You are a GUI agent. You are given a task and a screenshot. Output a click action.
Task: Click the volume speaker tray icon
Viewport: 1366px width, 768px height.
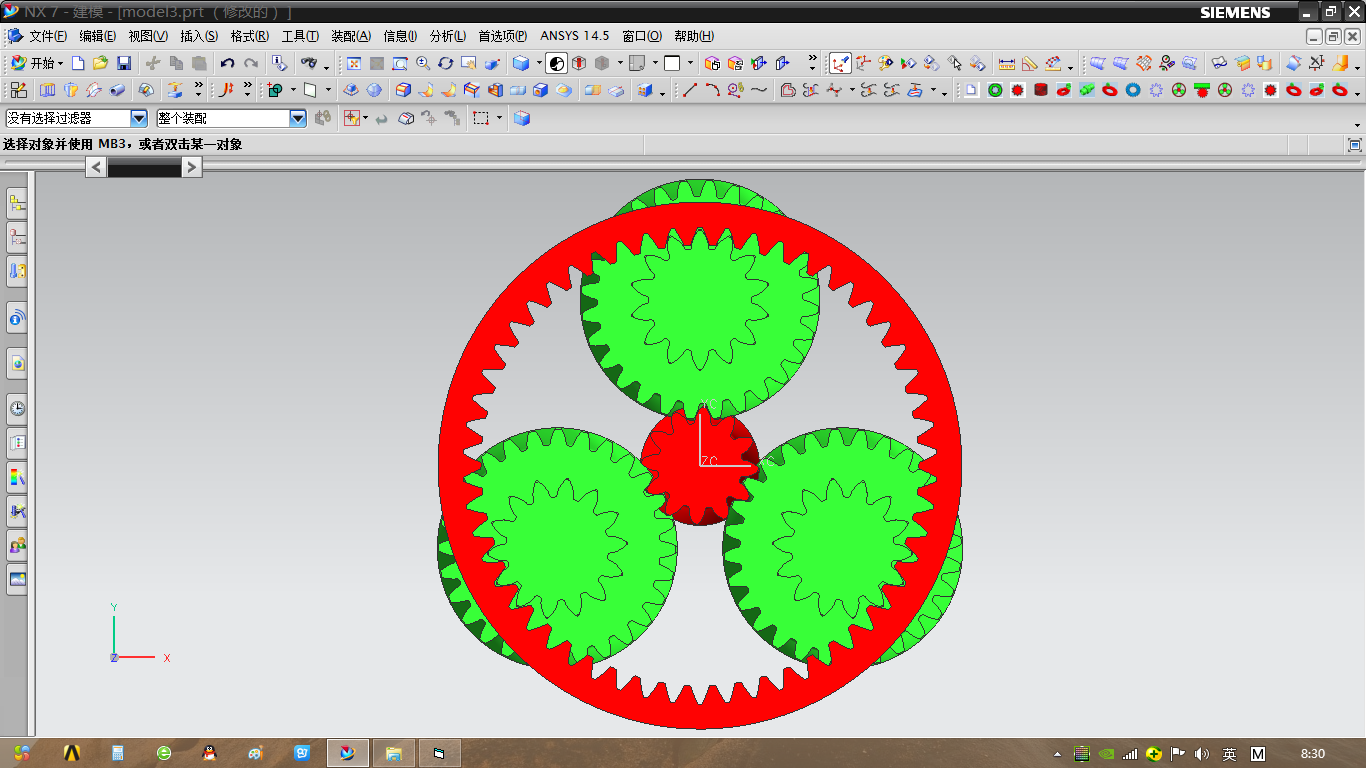(1202, 754)
